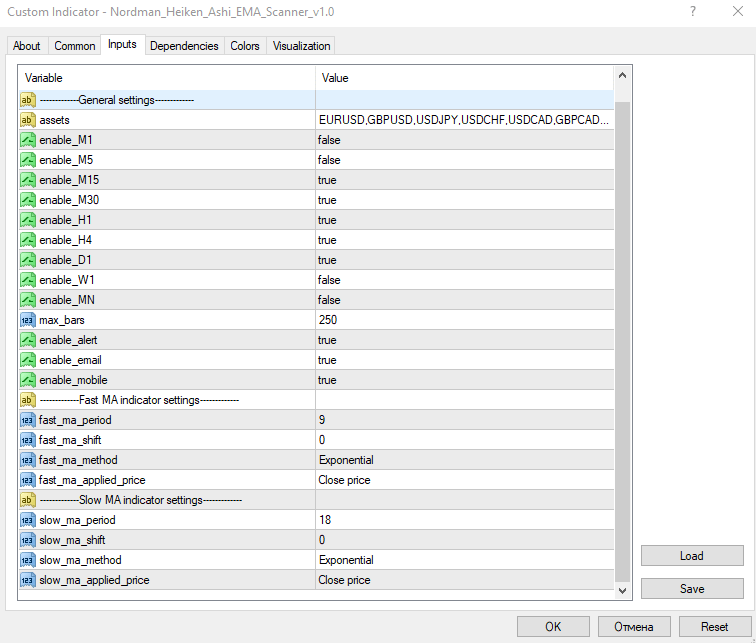Viewport: 756px width, 643px height.
Task: Click the scrollbar up arrow
Action: (x=622, y=75)
